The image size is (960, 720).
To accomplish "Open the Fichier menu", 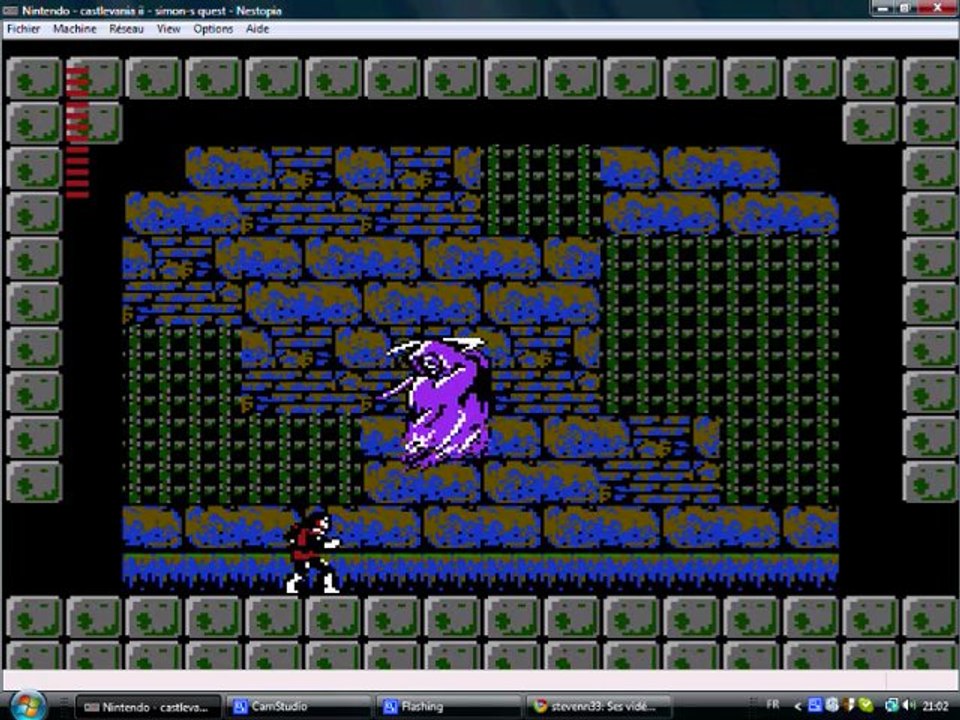I will tap(23, 29).
